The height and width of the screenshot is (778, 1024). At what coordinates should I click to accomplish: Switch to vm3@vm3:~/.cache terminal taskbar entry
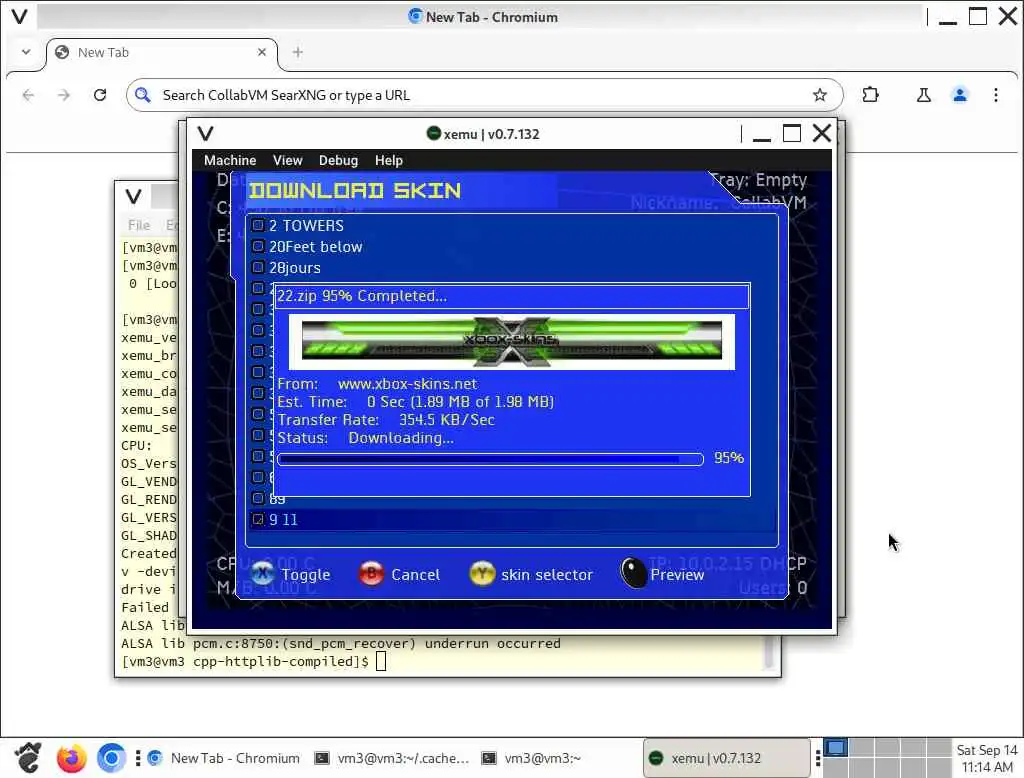[x=392, y=758]
